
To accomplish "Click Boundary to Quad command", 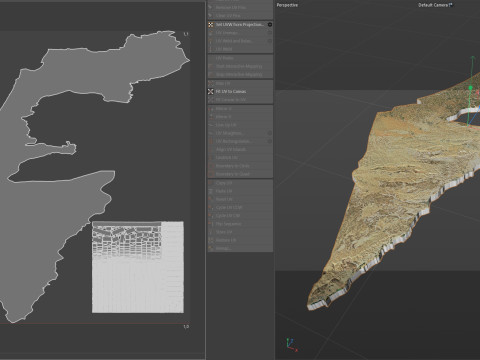I will tap(240, 174).
